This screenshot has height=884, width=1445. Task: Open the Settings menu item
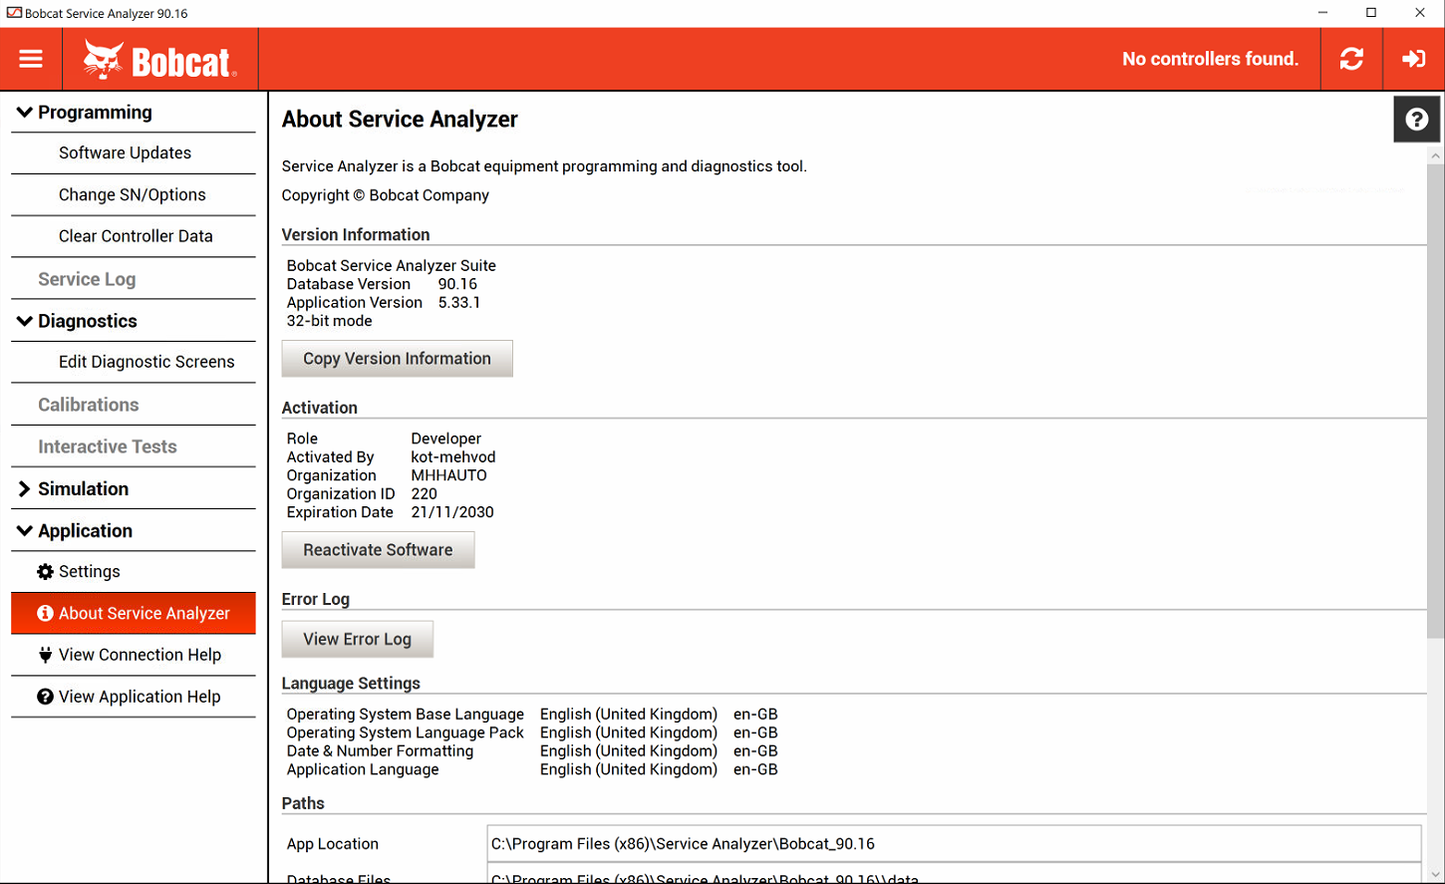pyautogui.click(x=133, y=572)
